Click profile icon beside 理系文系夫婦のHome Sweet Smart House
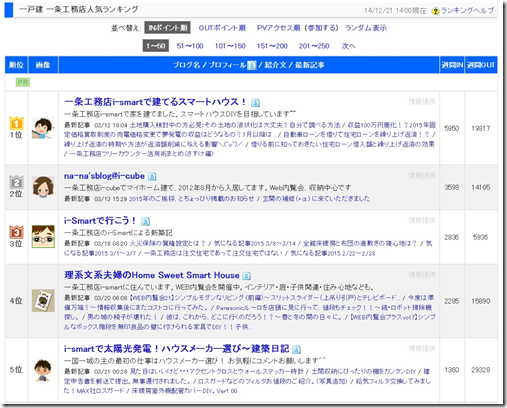Image resolution: width=507 pixels, height=408 pixels. click(x=246, y=276)
